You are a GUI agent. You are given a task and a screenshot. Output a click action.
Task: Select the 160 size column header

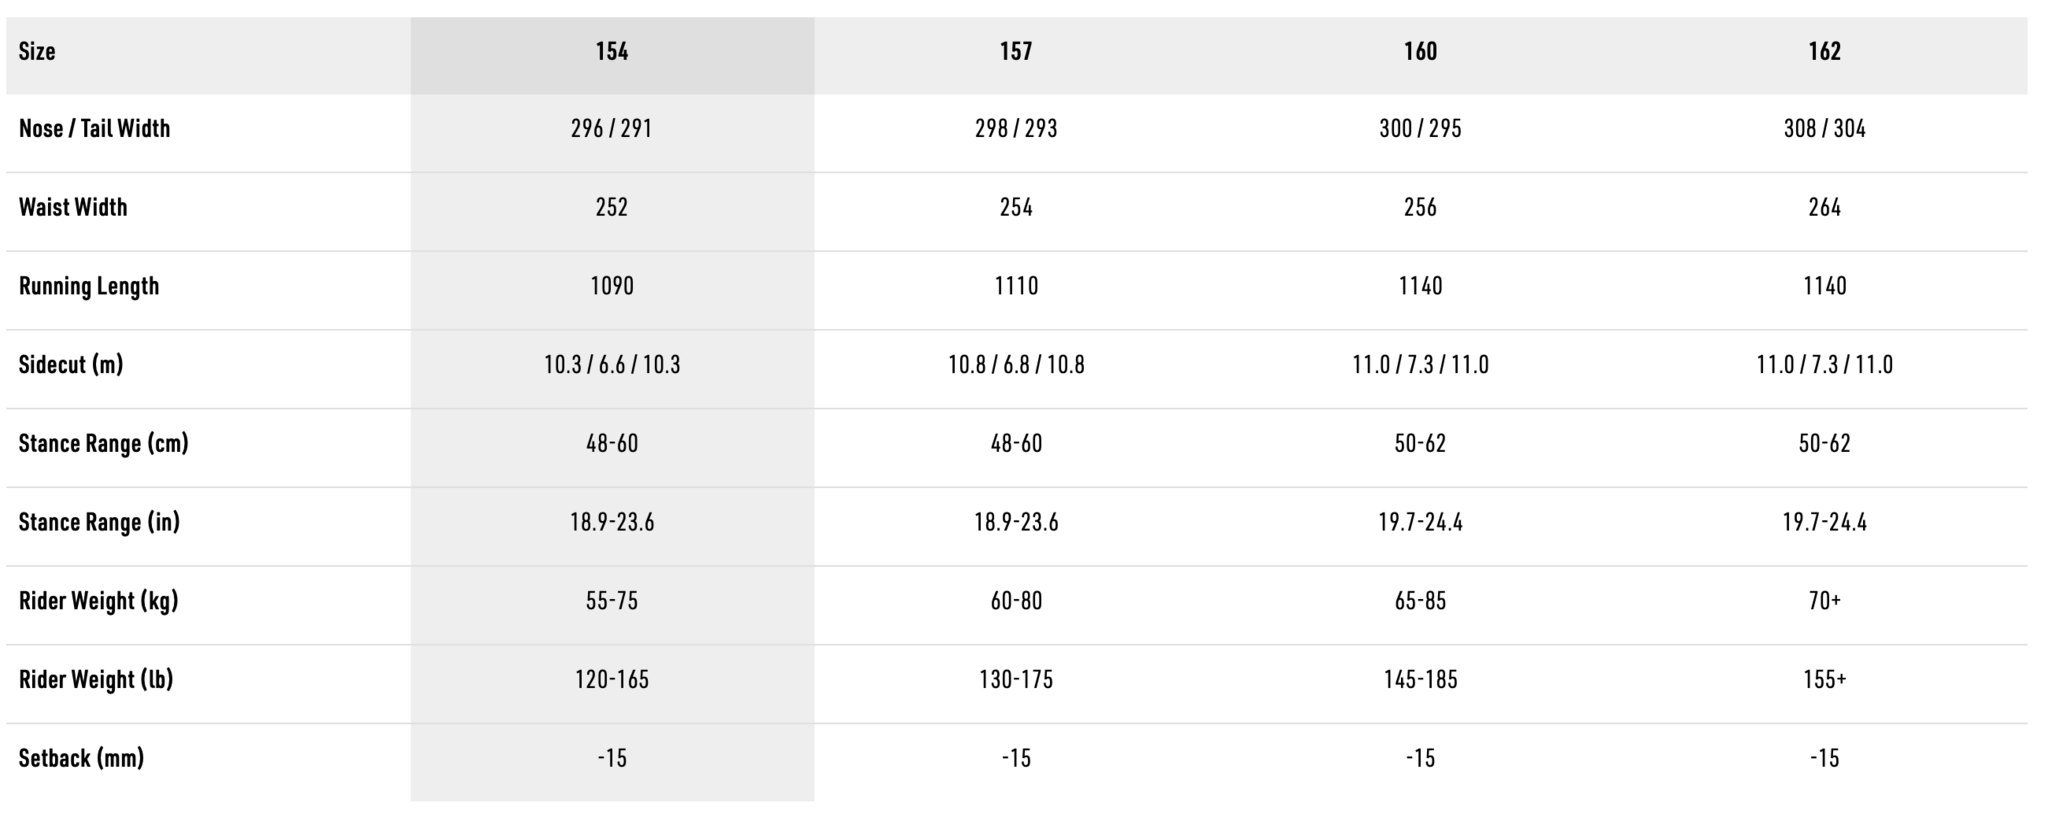1420,51
